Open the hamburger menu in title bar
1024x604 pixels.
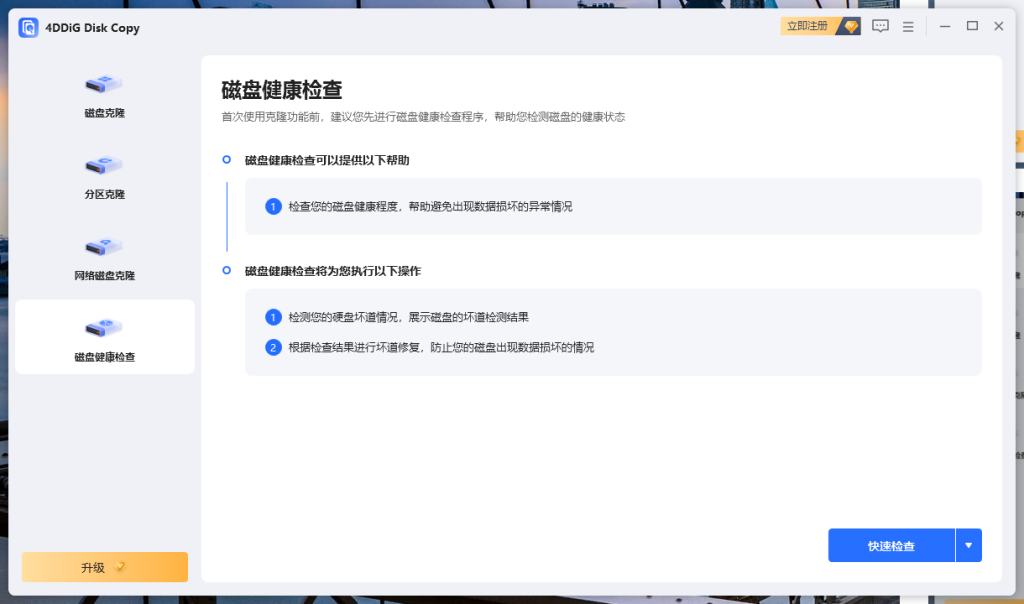908,27
